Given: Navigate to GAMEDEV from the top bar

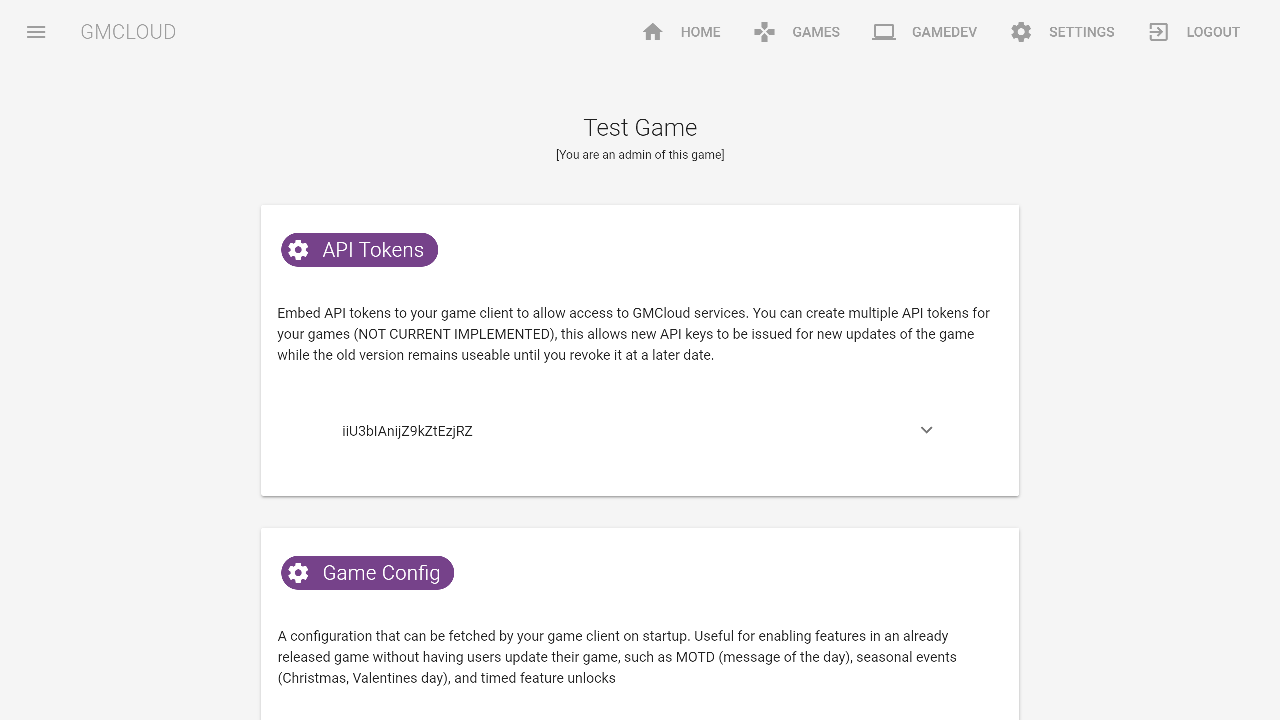Looking at the screenshot, I should pos(944,31).
